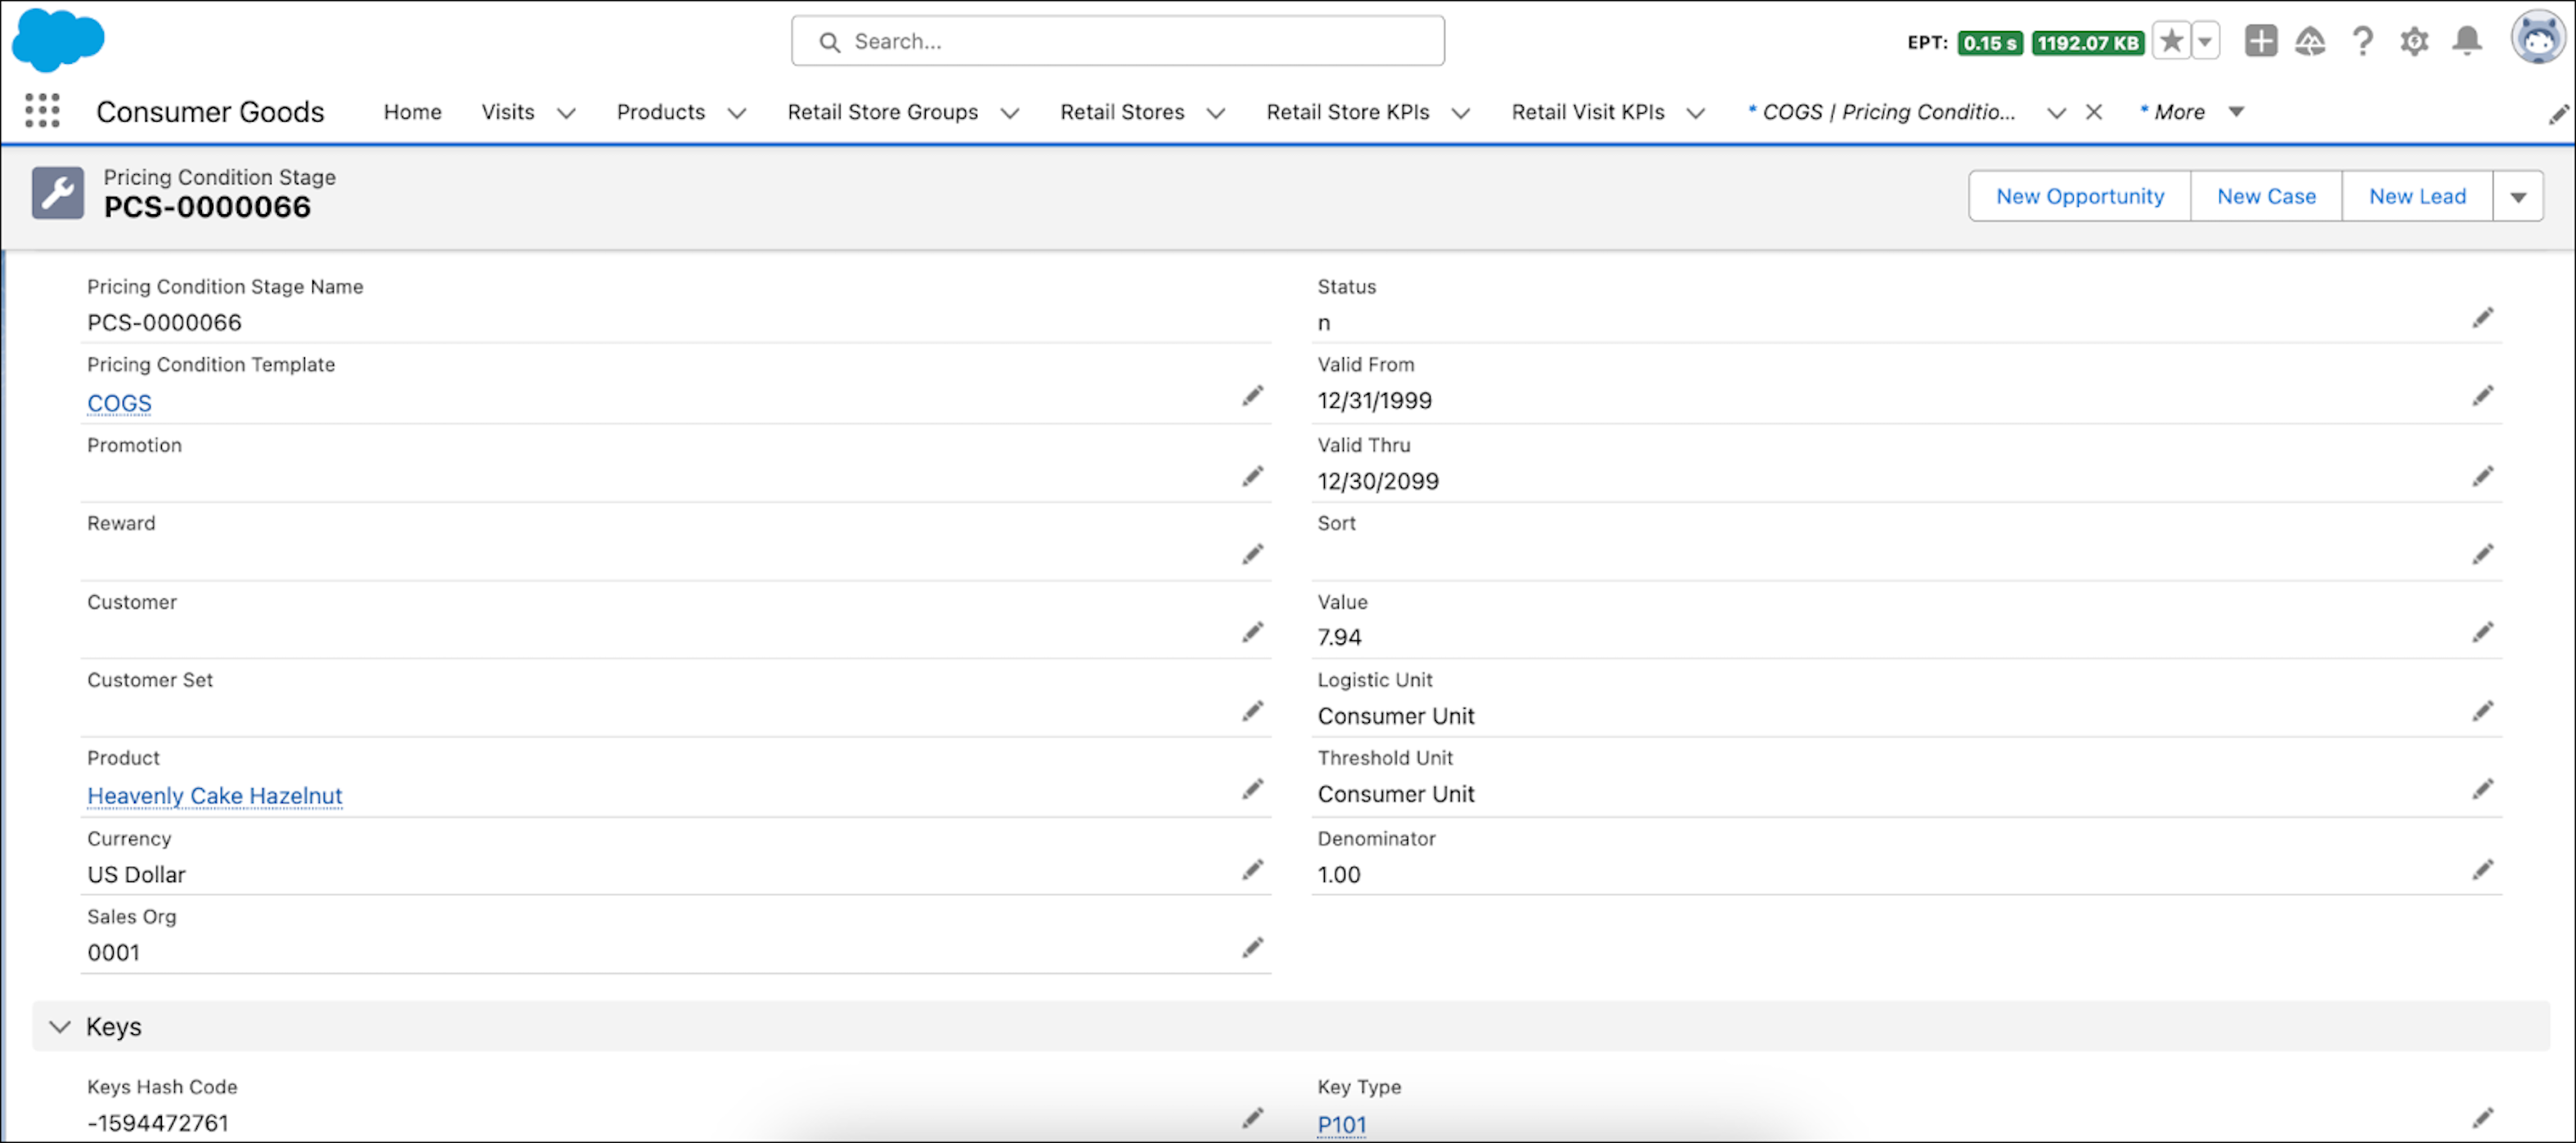2576x1143 pixels.
Task: Edit the Logistic Unit field pencil
Action: (2483, 711)
